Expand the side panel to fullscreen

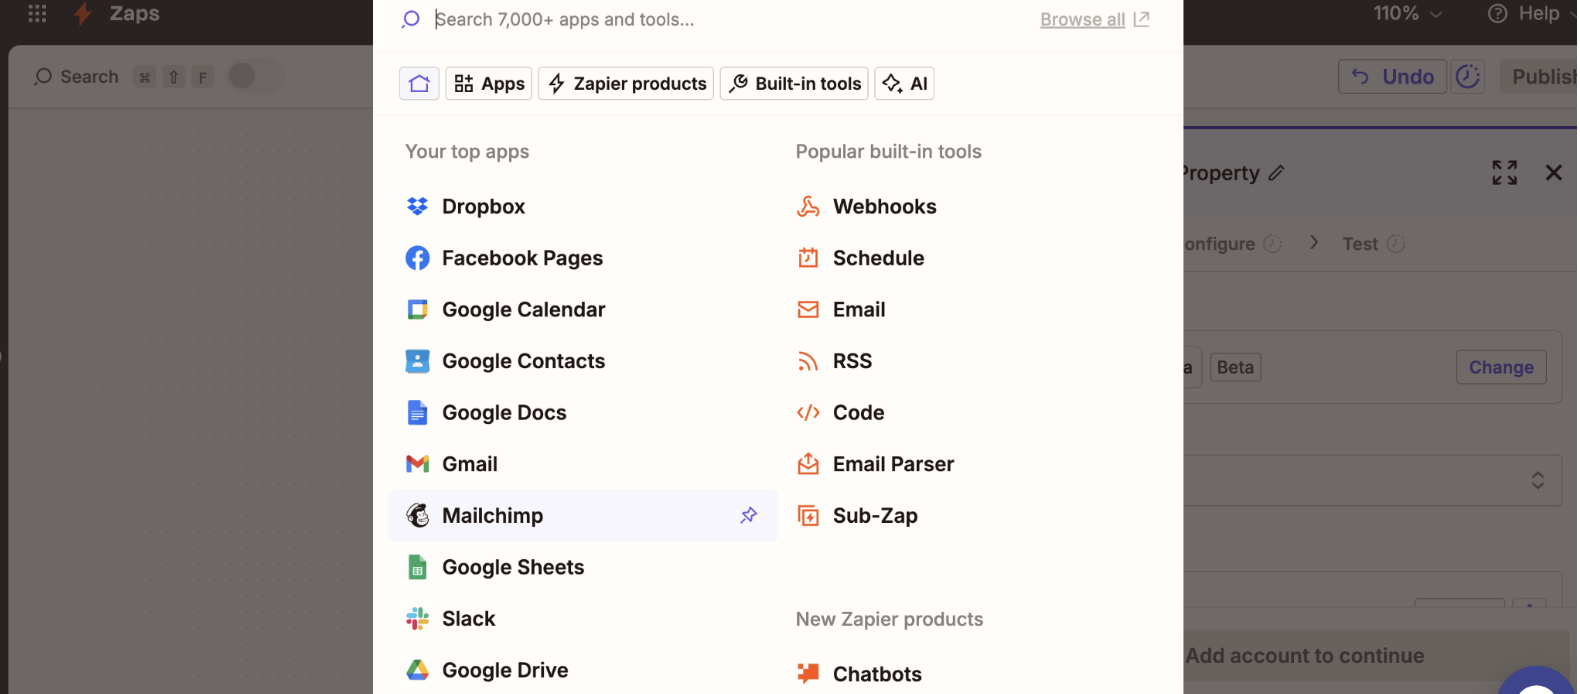tap(1504, 173)
